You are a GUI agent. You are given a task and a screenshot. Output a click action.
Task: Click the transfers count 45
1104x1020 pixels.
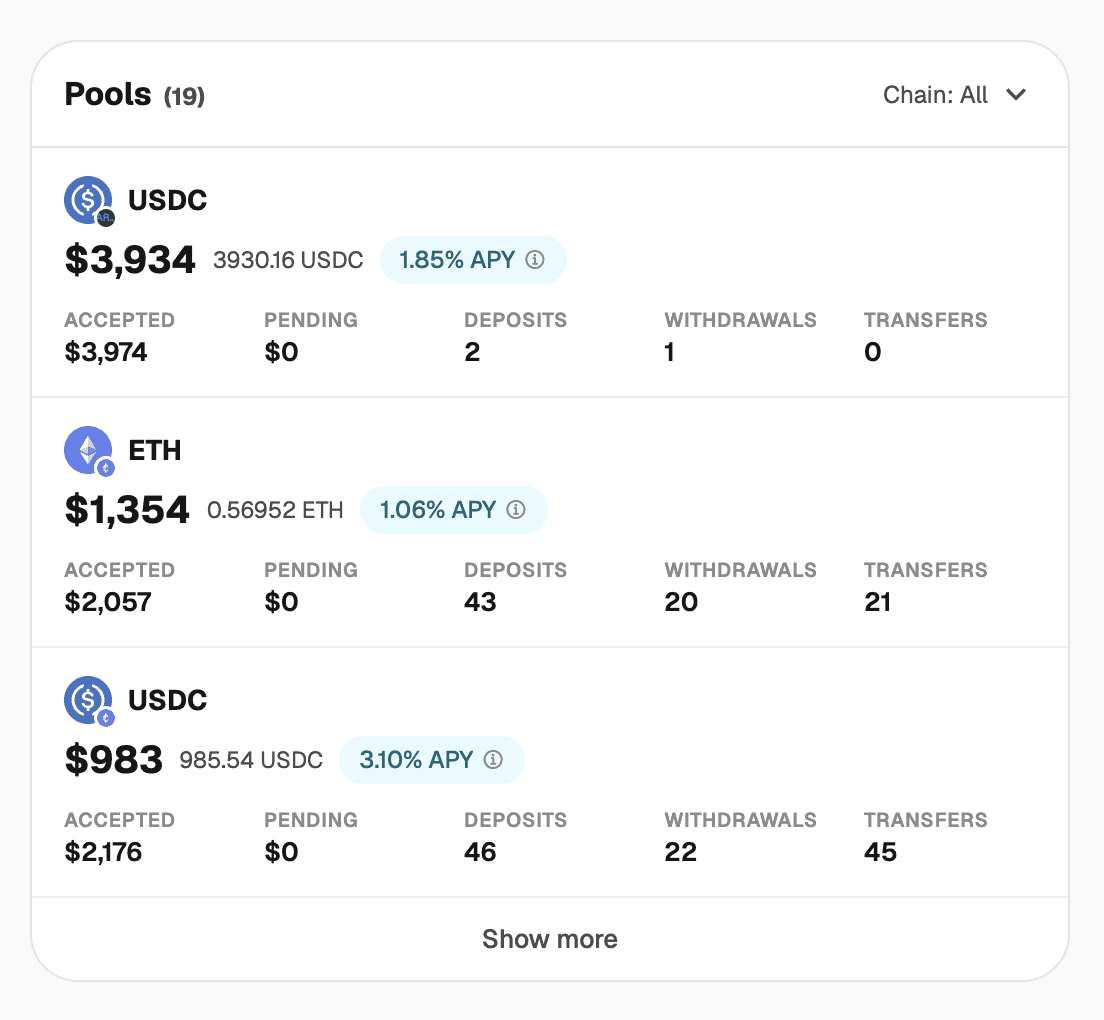[x=880, y=852]
